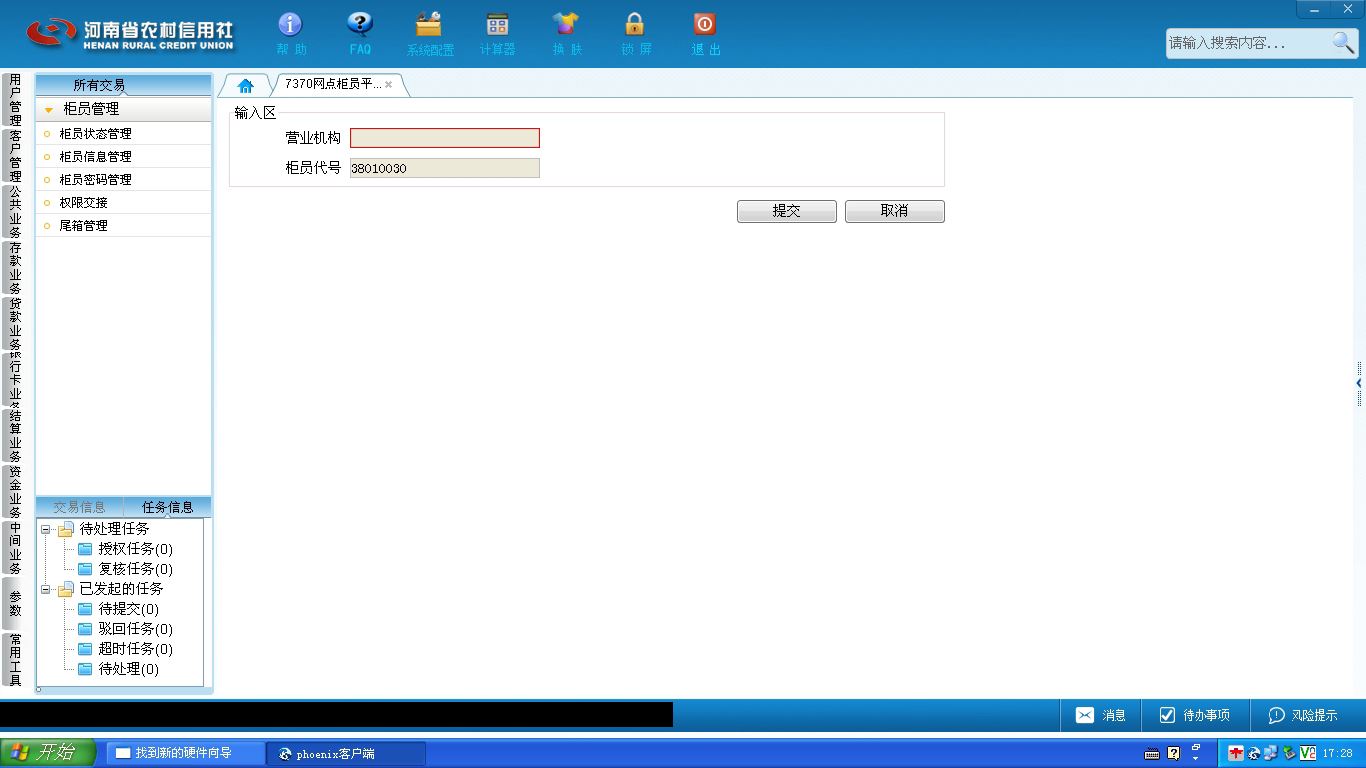Go to the home tab icon
1366x768 pixels.
245,85
